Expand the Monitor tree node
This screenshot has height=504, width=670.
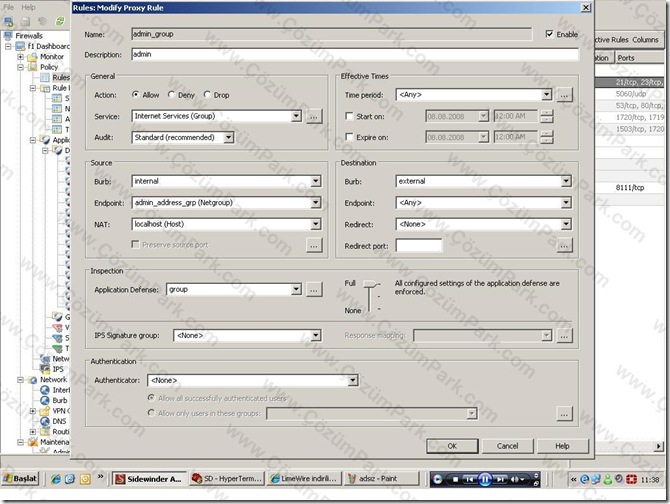pos(20,56)
